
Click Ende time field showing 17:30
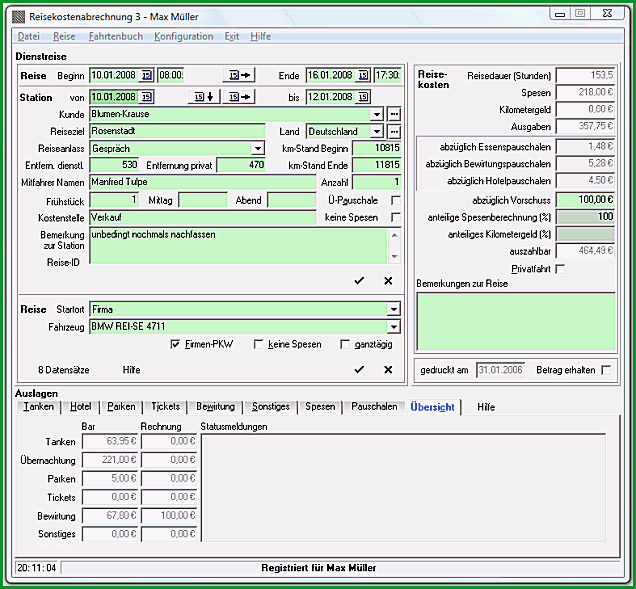[387, 75]
